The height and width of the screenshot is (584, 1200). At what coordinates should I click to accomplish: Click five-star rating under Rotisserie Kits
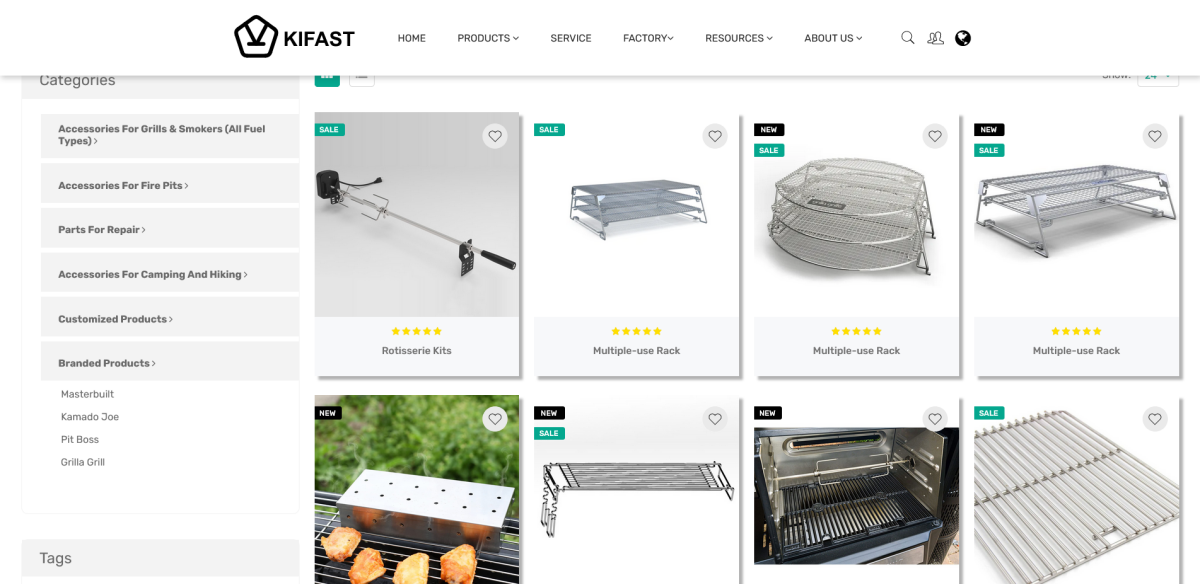pyautogui.click(x=417, y=331)
